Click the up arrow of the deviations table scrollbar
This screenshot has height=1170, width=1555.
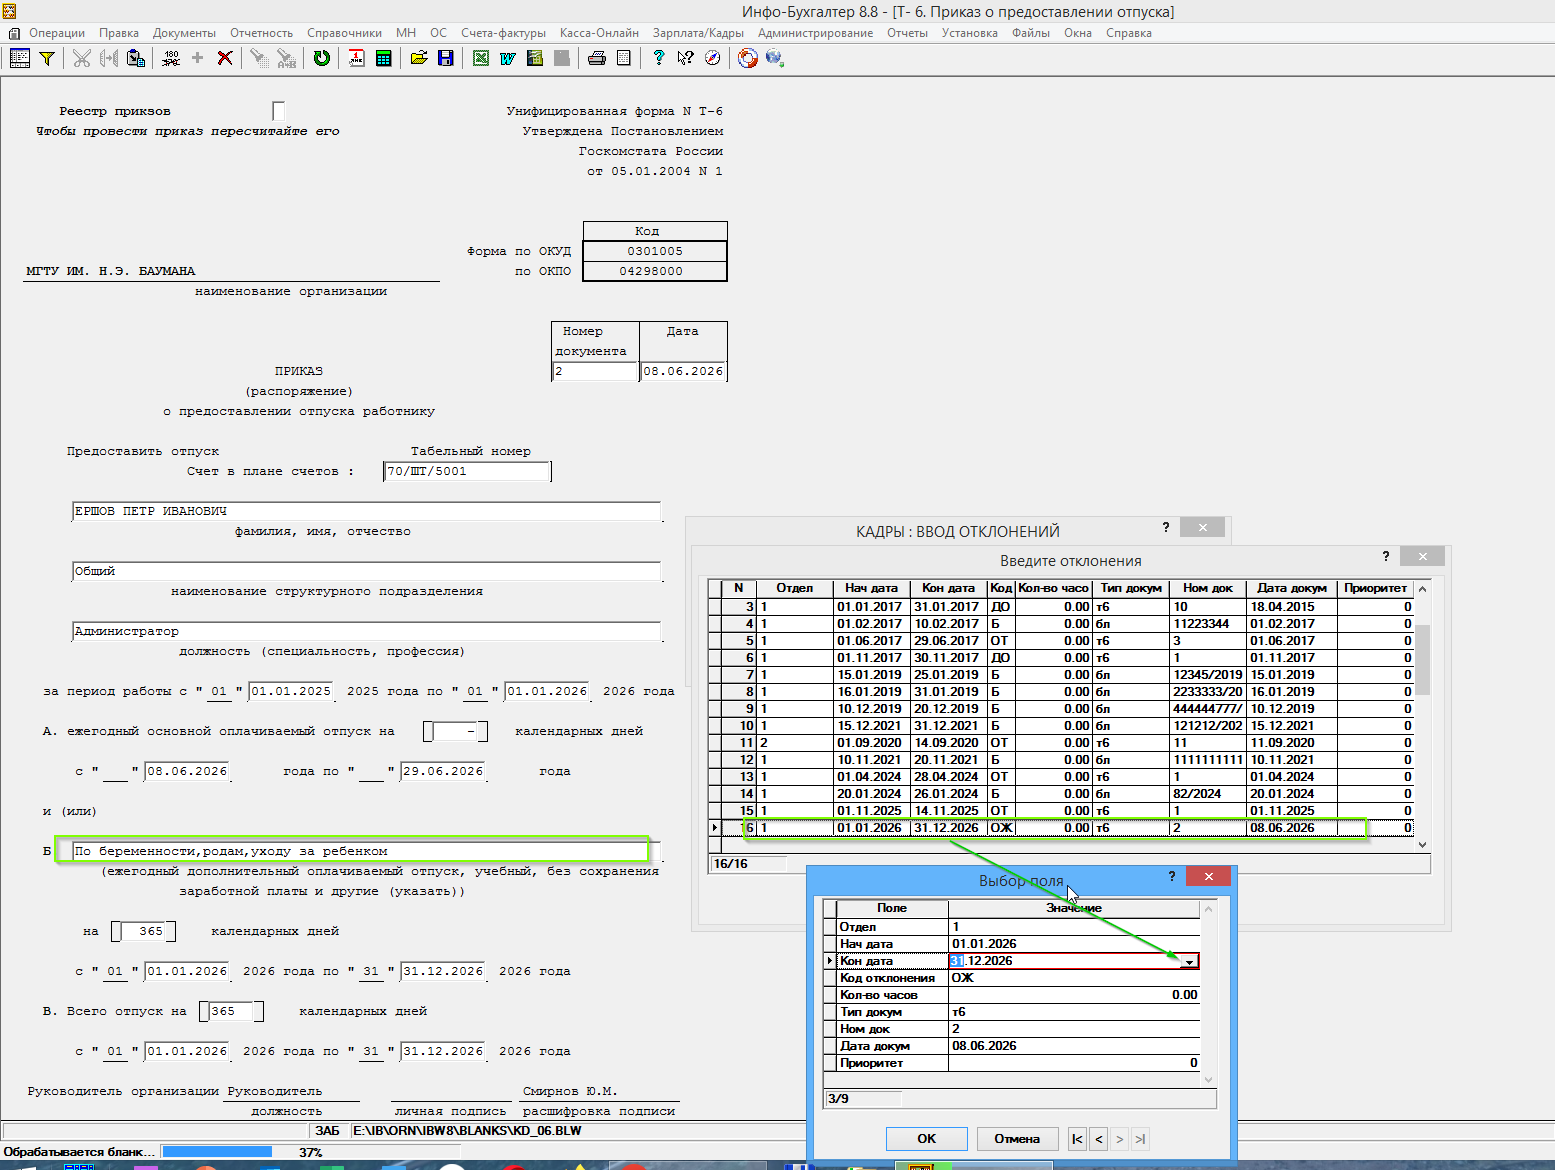(1422, 589)
